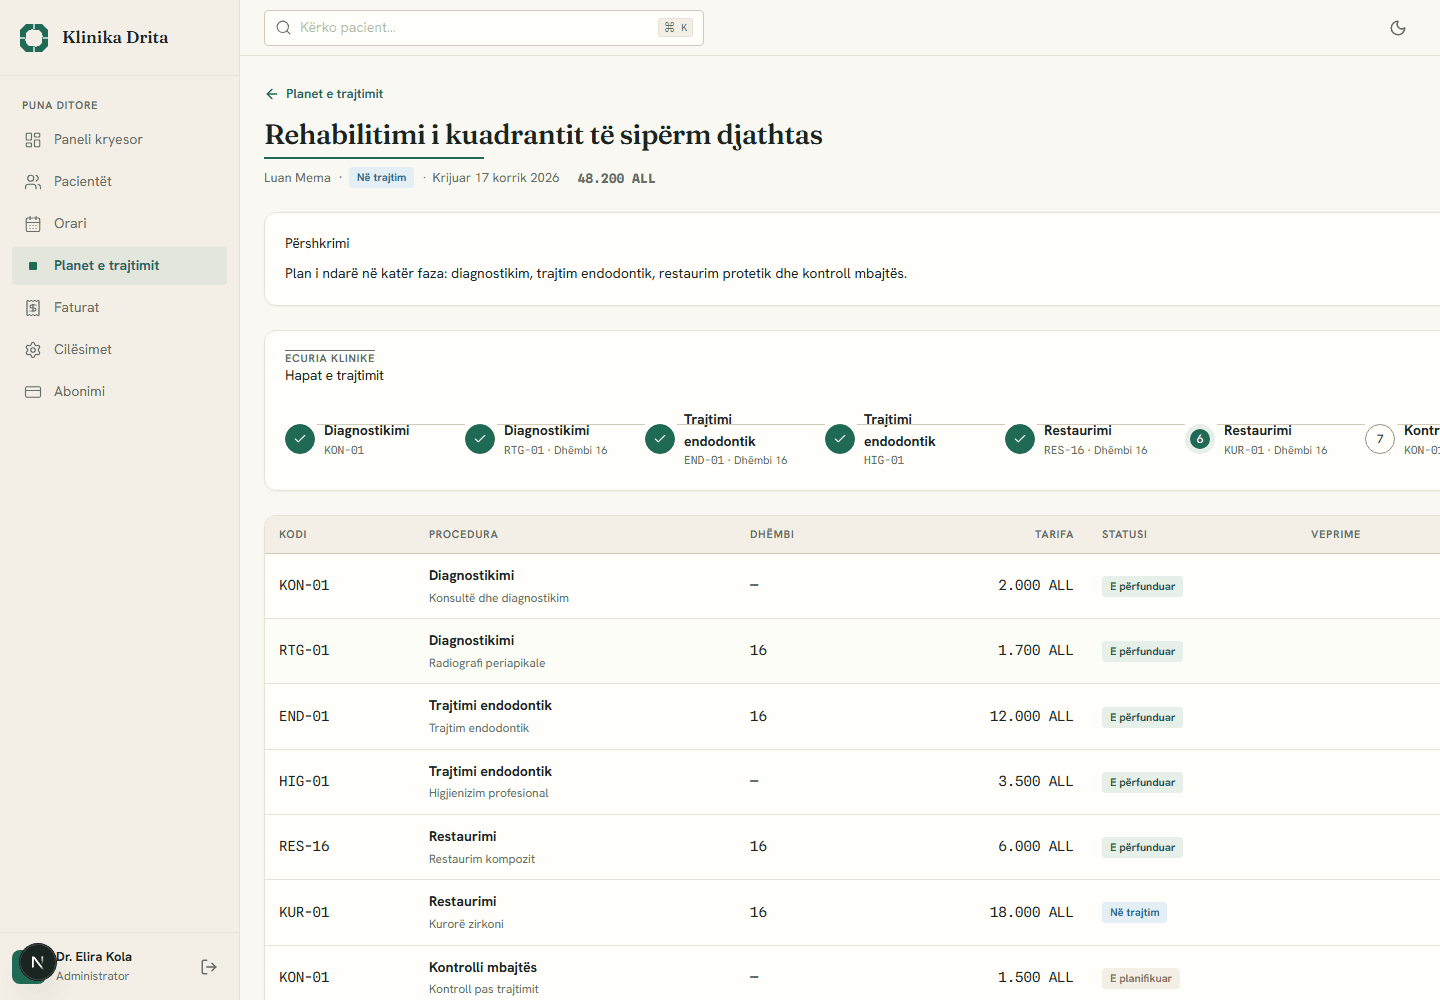Click the RES-16 step checkmark circle
The image size is (1440, 1000).
pos(1020,439)
